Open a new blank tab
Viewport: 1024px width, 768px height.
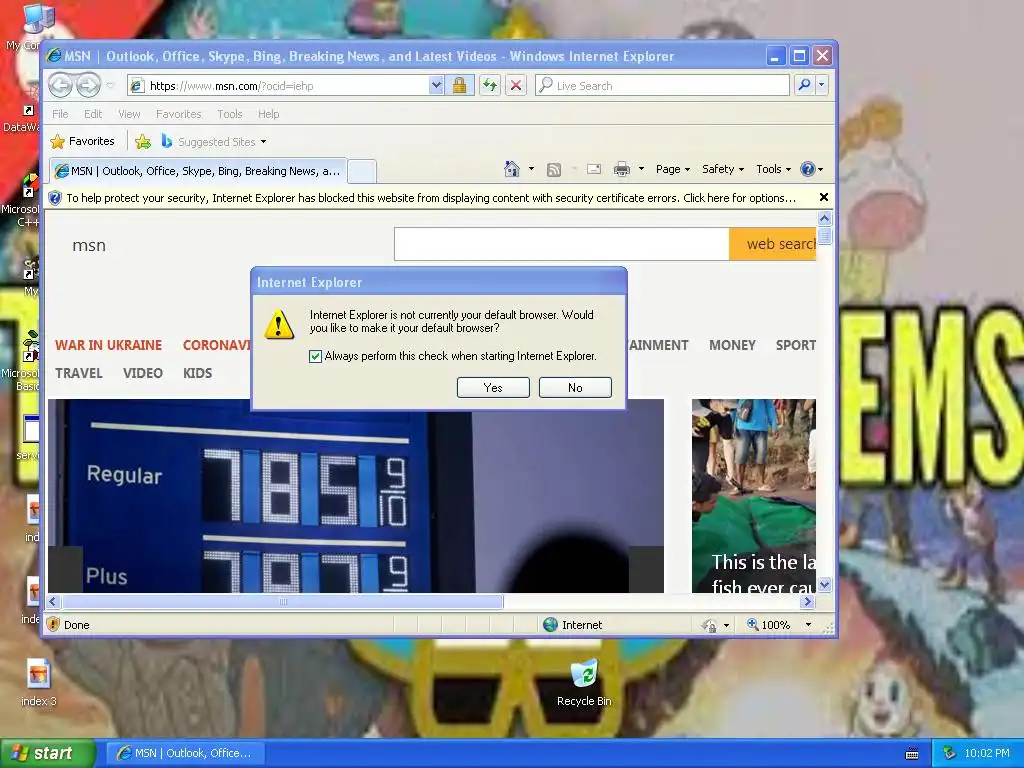(x=361, y=172)
